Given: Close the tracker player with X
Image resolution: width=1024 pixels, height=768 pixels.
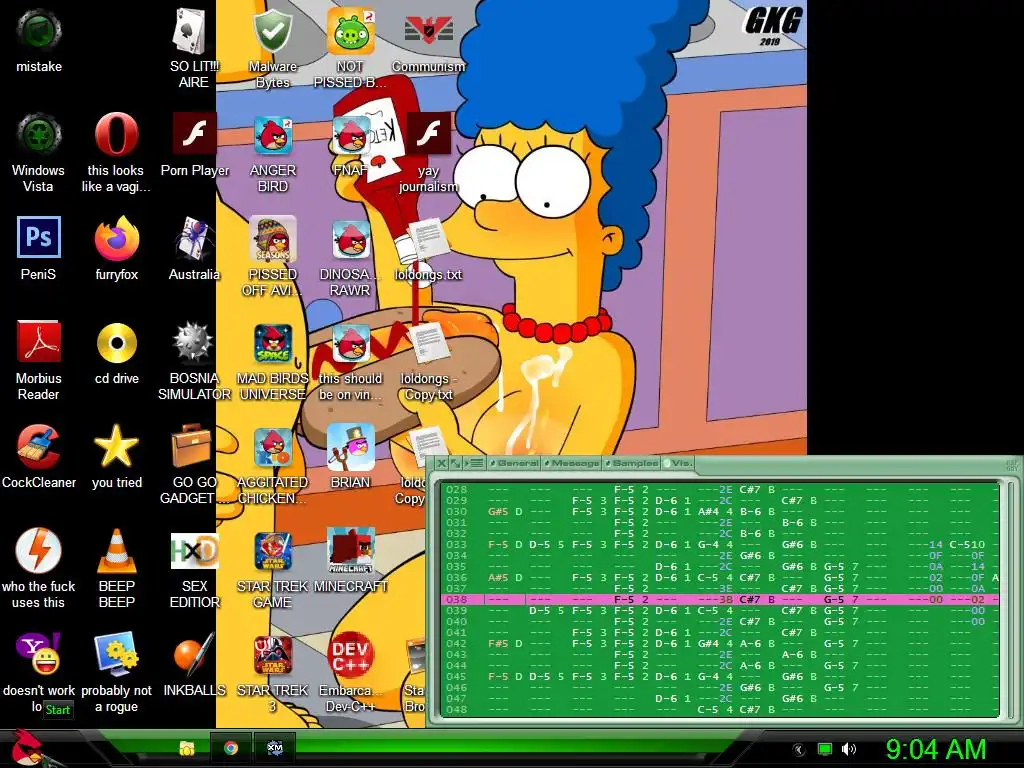Looking at the screenshot, I should pos(441,463).
